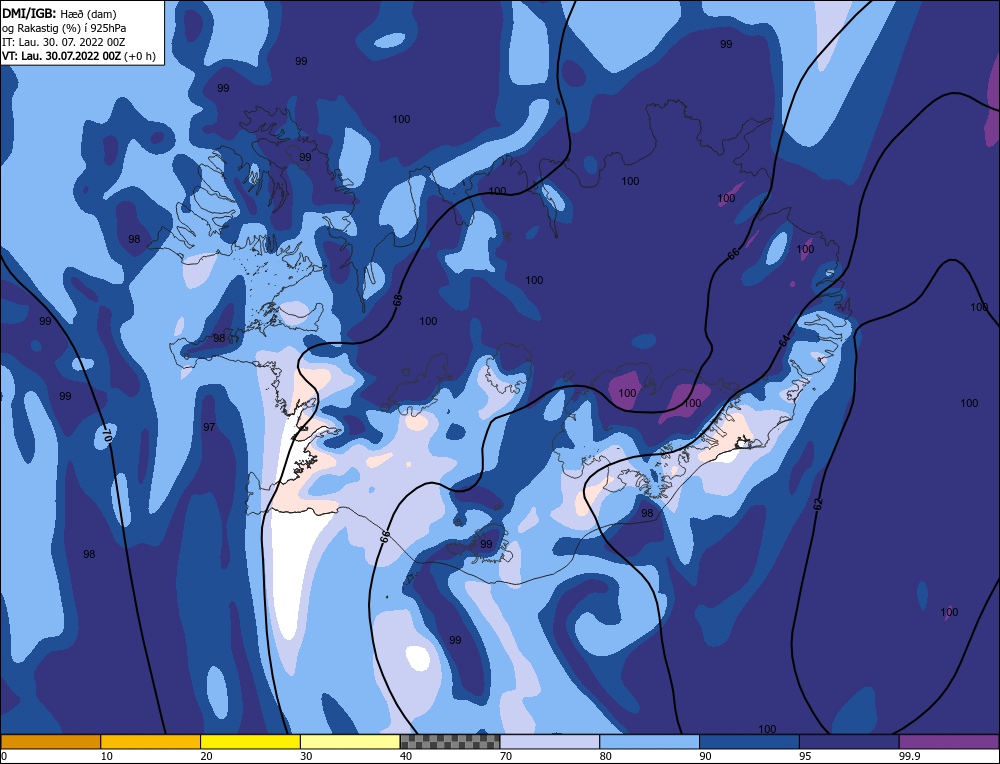Click the lavender 70–80 legend swatch

pos(550,741)
